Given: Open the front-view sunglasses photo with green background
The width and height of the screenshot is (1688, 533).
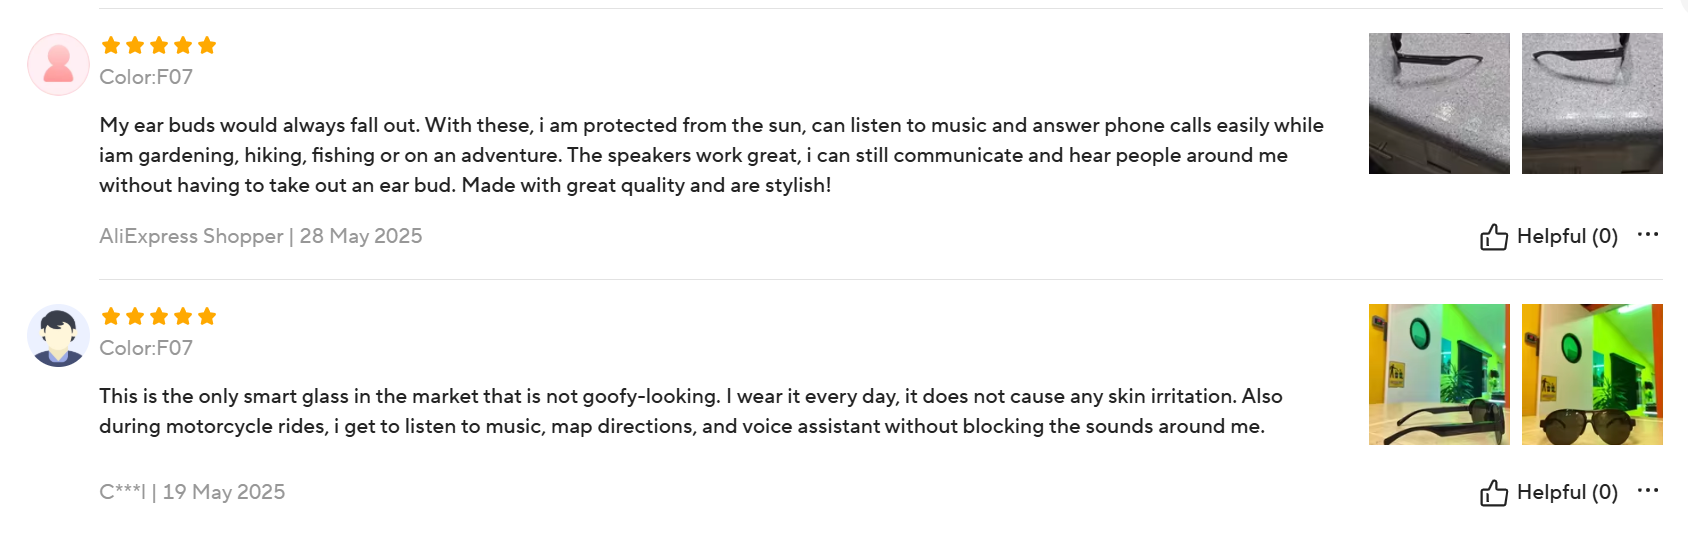Looking at the screenshot, I should (1592, 374).
